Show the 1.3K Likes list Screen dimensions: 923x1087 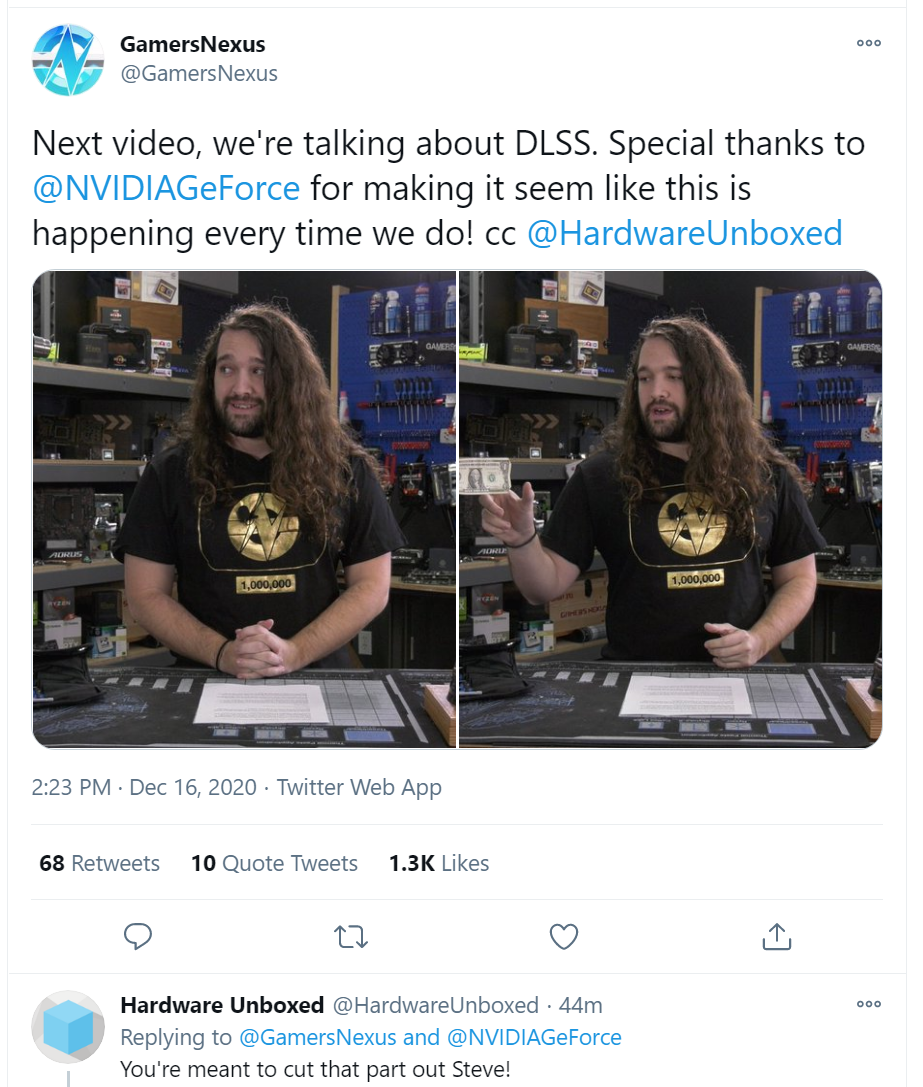point(438,863)
